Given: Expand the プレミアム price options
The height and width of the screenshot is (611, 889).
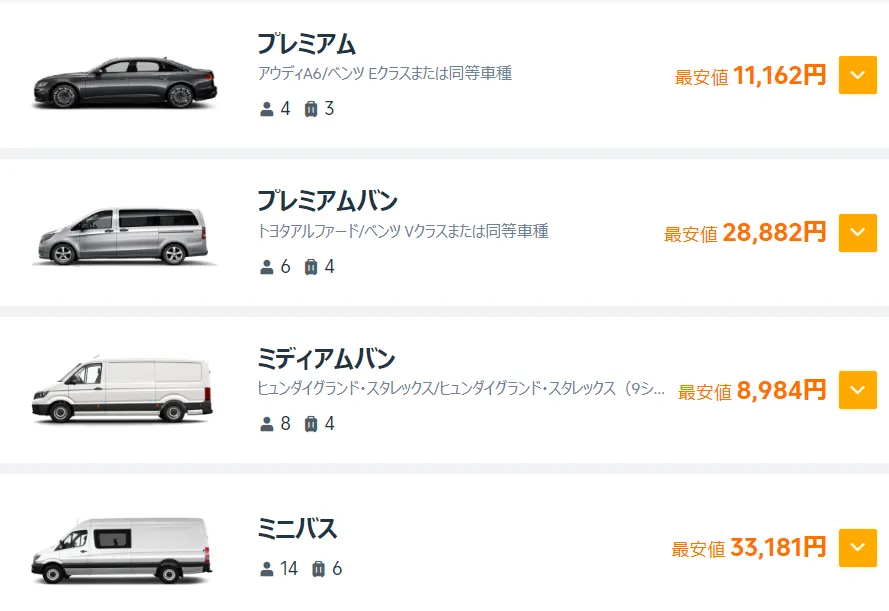Looking at the screenshot, I should coord(857,75).
